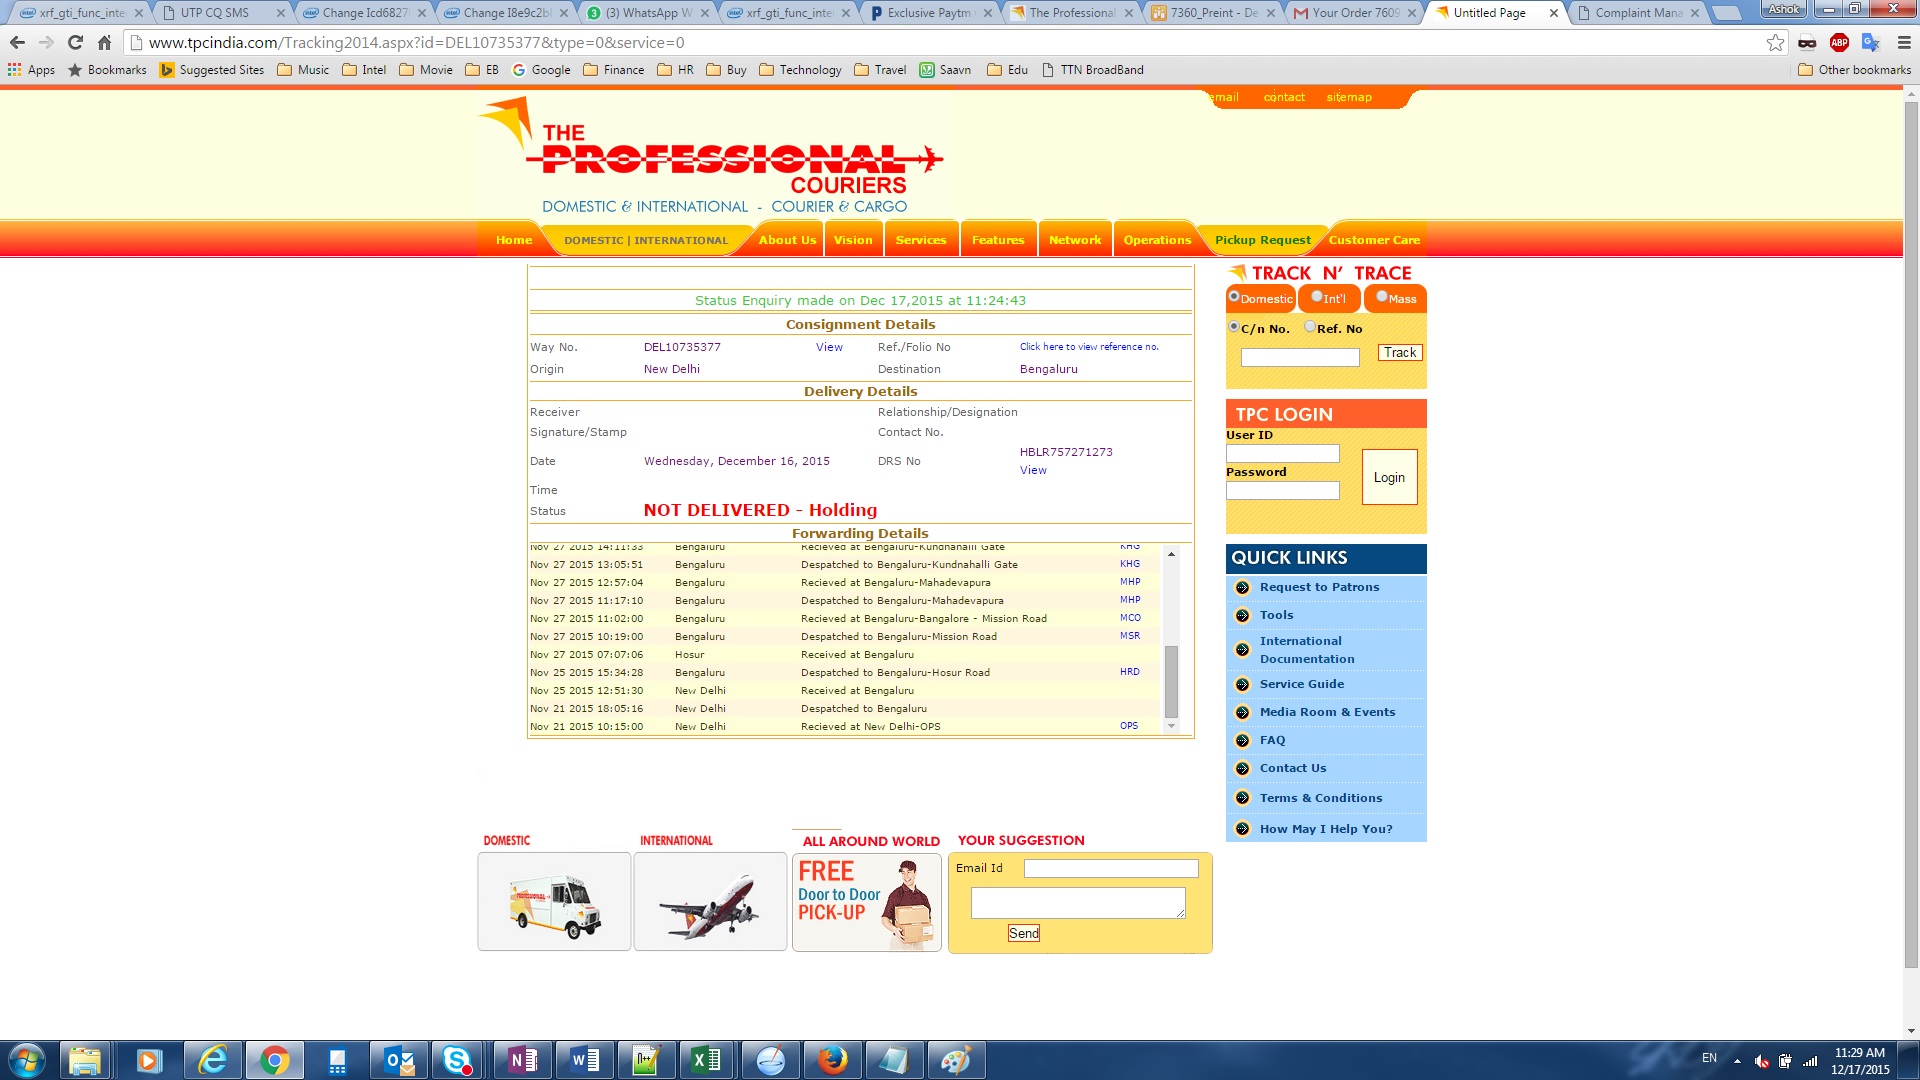The image size is (1920, 1080).
Task: Open the Finance bookmarks folder
Action: click(614, 70)
